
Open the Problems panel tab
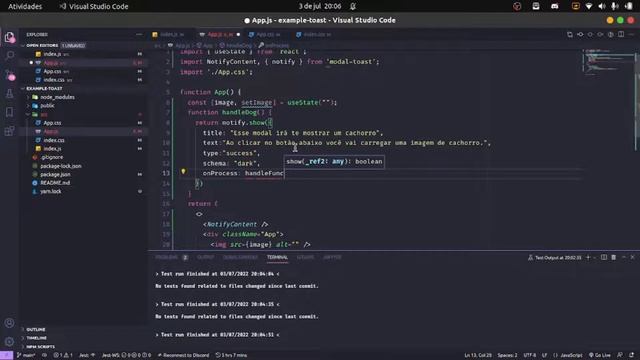[171, 258]
